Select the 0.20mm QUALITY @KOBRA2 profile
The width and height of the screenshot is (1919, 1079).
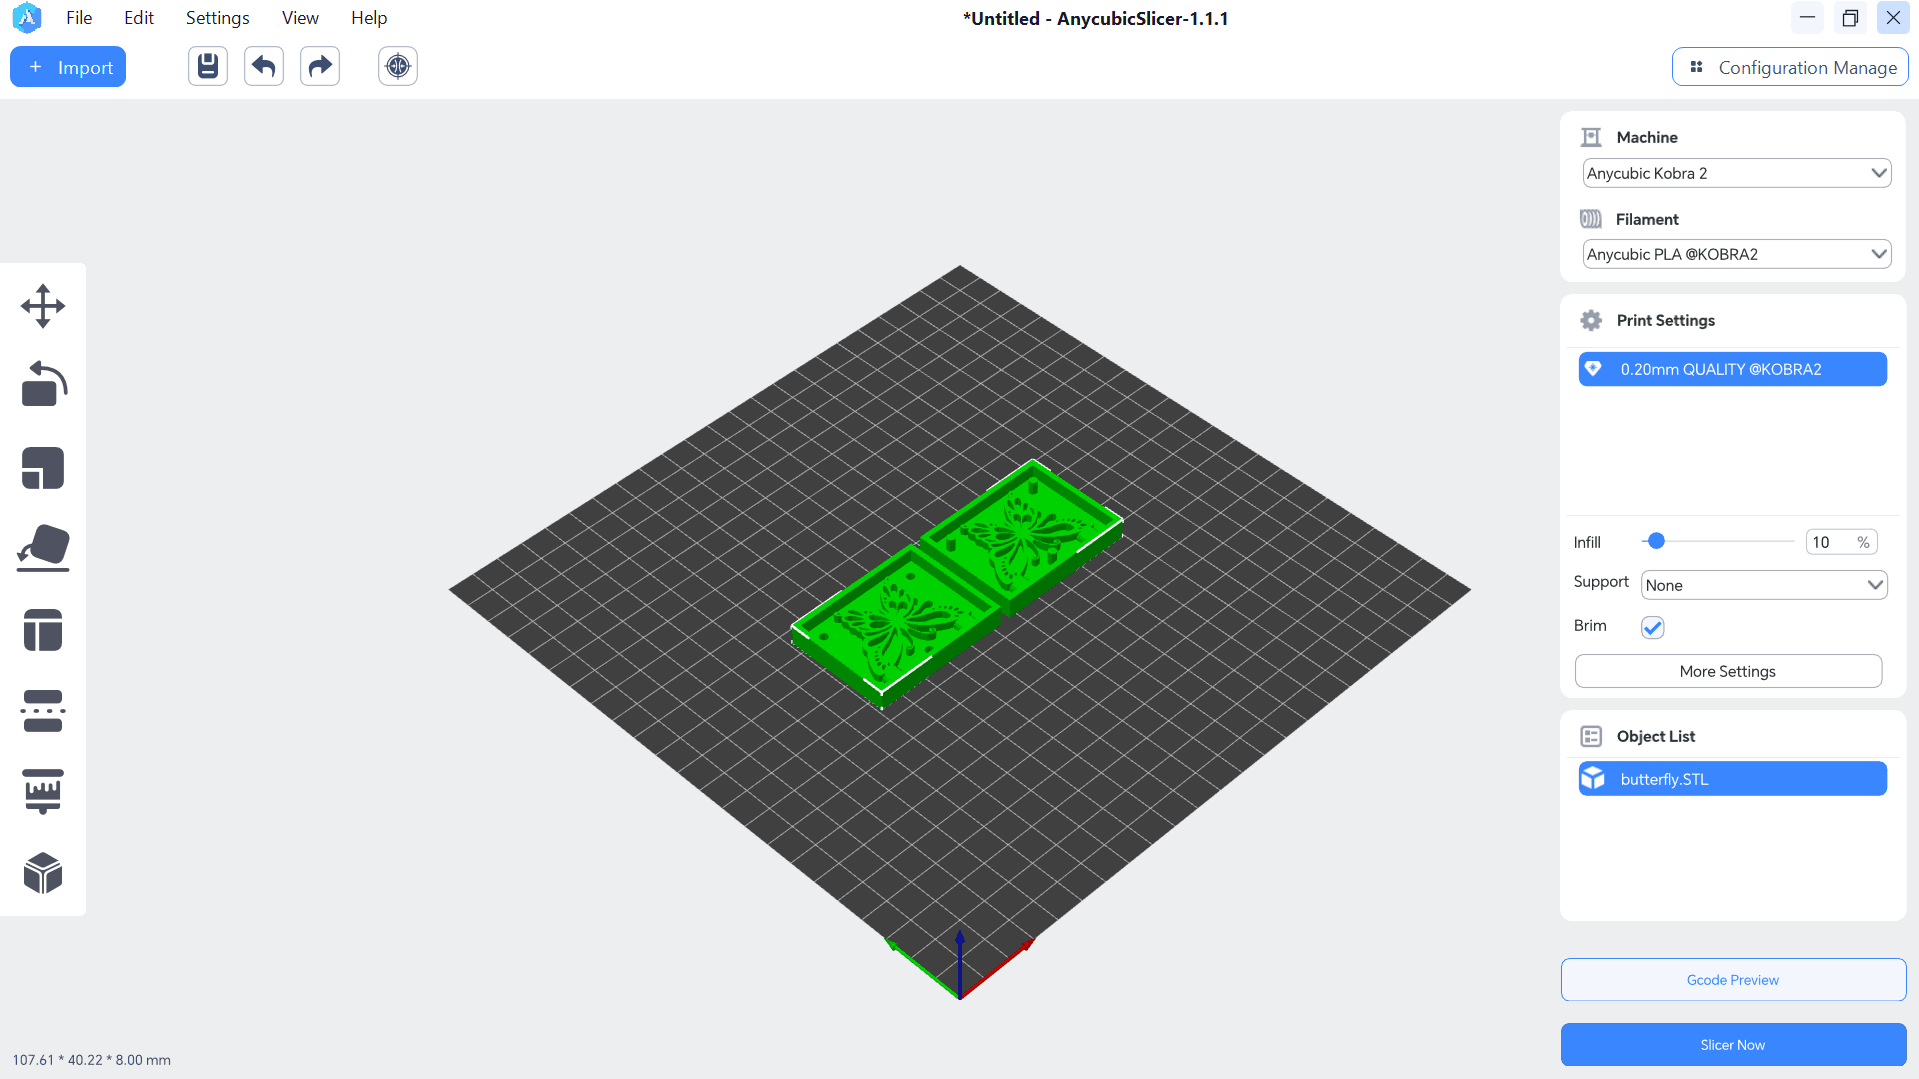tap(1733, 369)
